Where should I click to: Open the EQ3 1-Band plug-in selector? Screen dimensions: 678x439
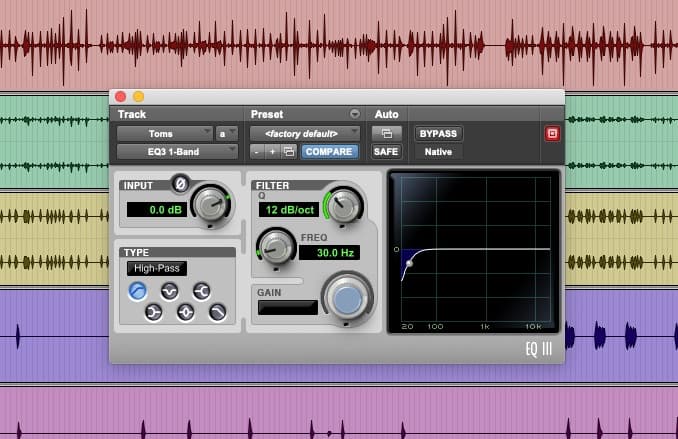[177, 152]
